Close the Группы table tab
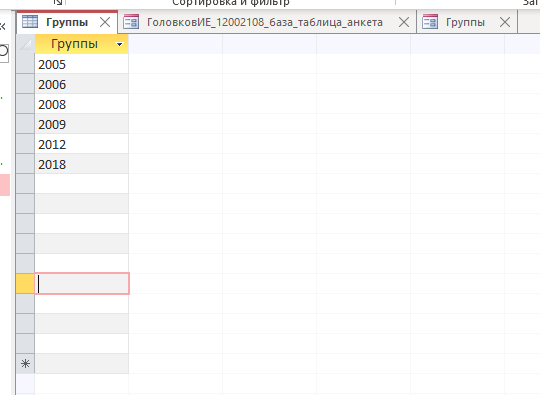 [105, 22]
